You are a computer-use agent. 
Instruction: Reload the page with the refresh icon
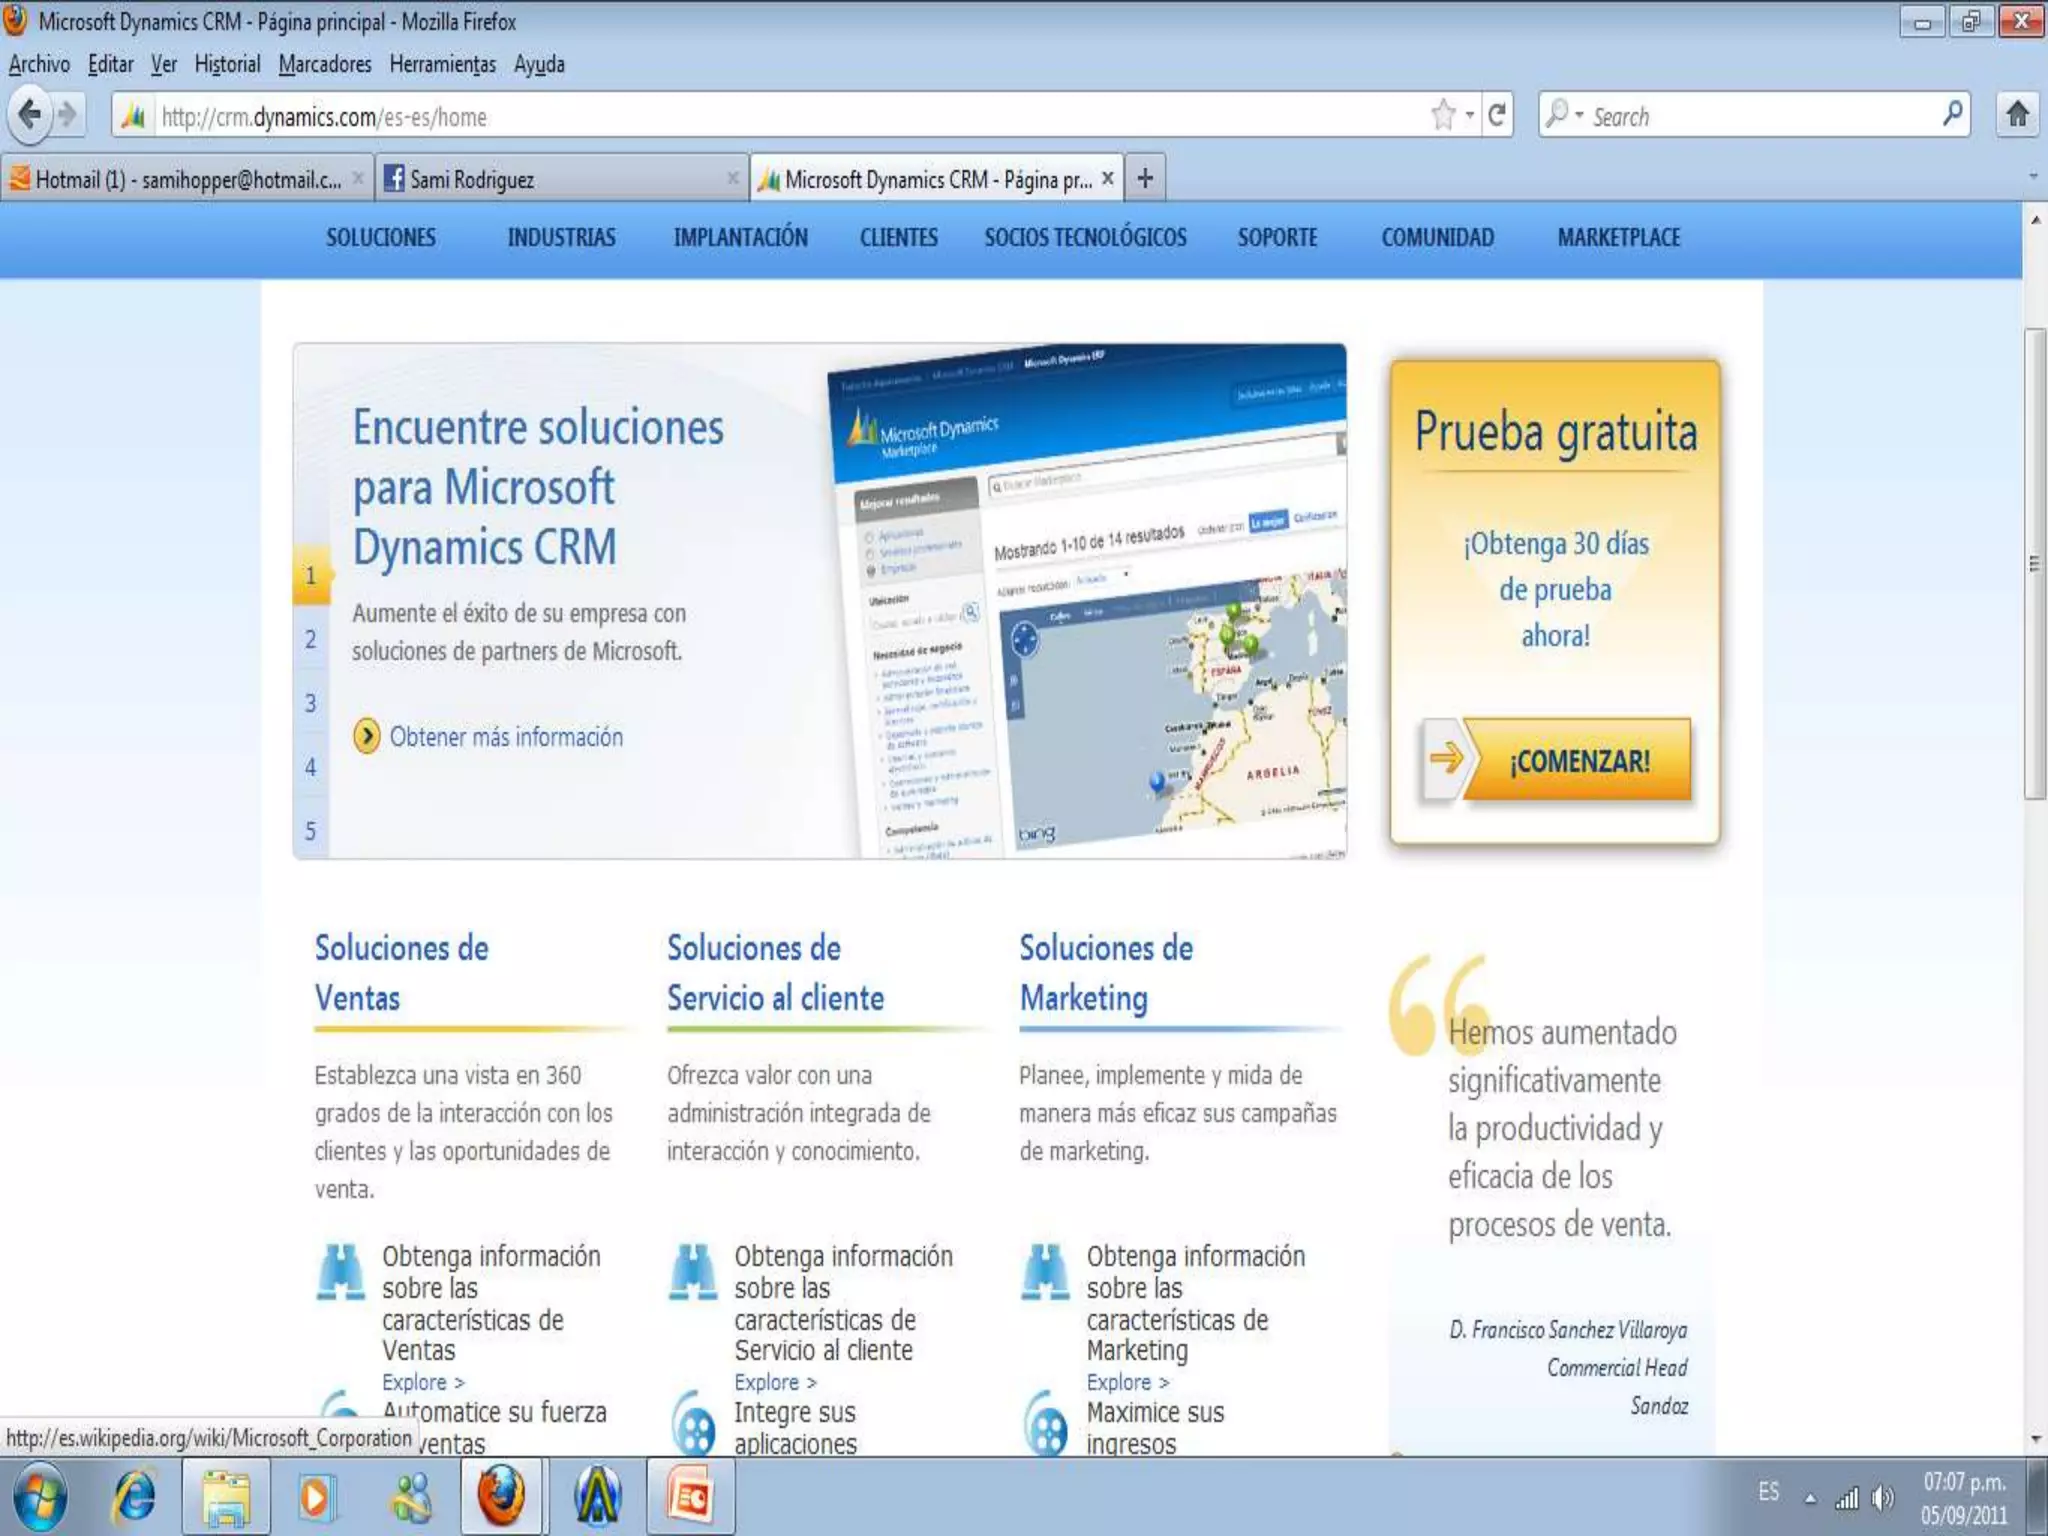(x=1497, y=116)
